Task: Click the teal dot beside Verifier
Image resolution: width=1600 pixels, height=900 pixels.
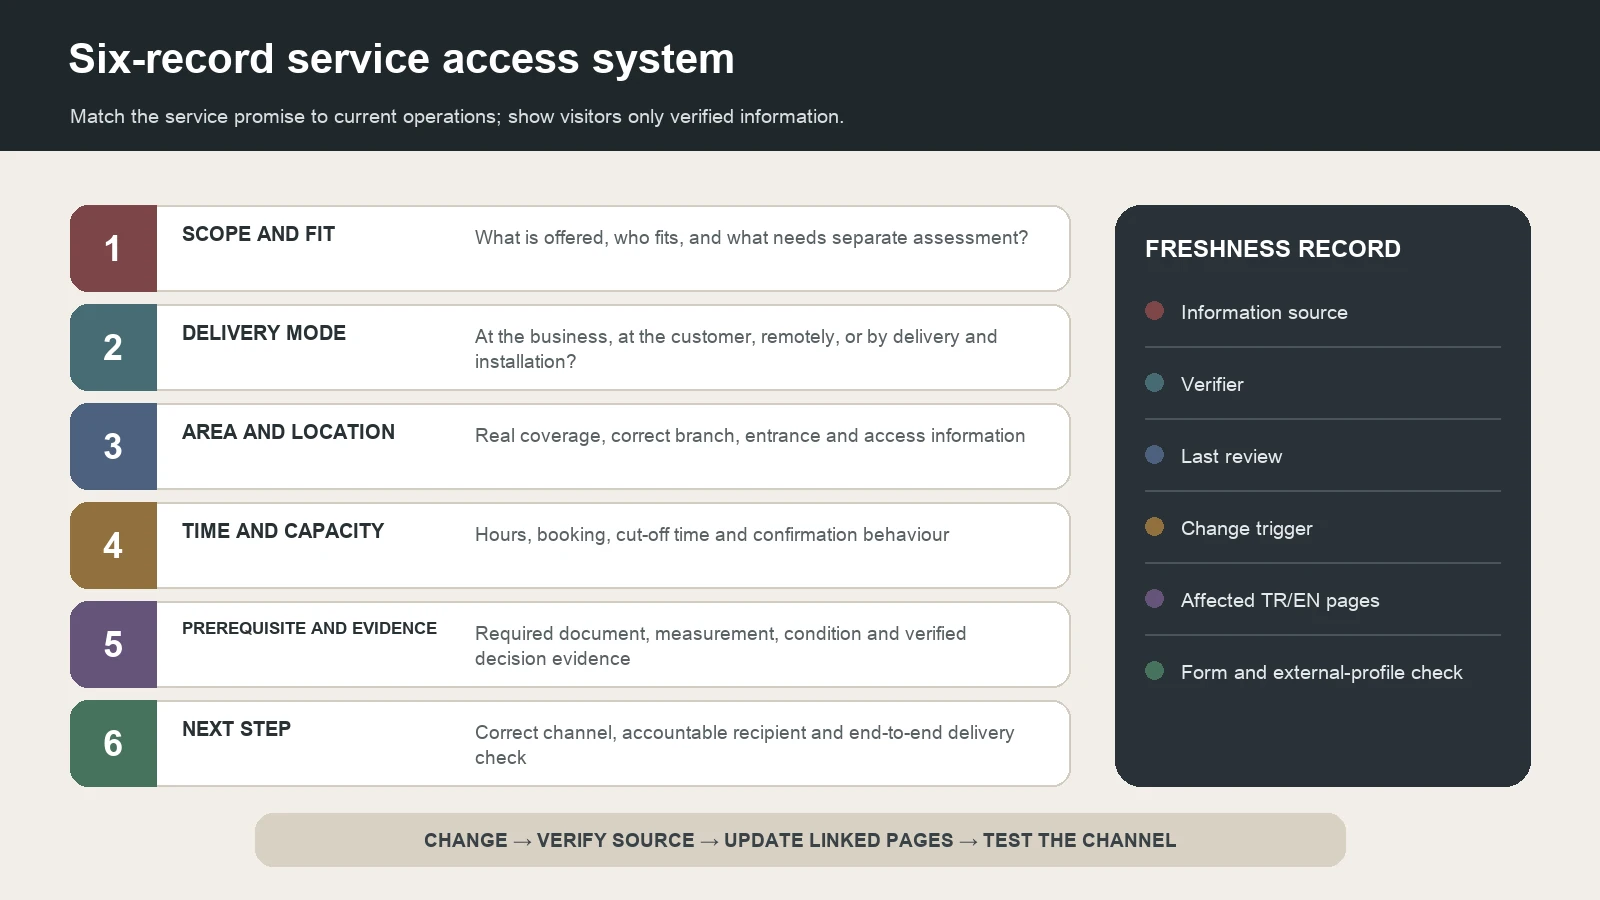Action: pos(1154,383)
